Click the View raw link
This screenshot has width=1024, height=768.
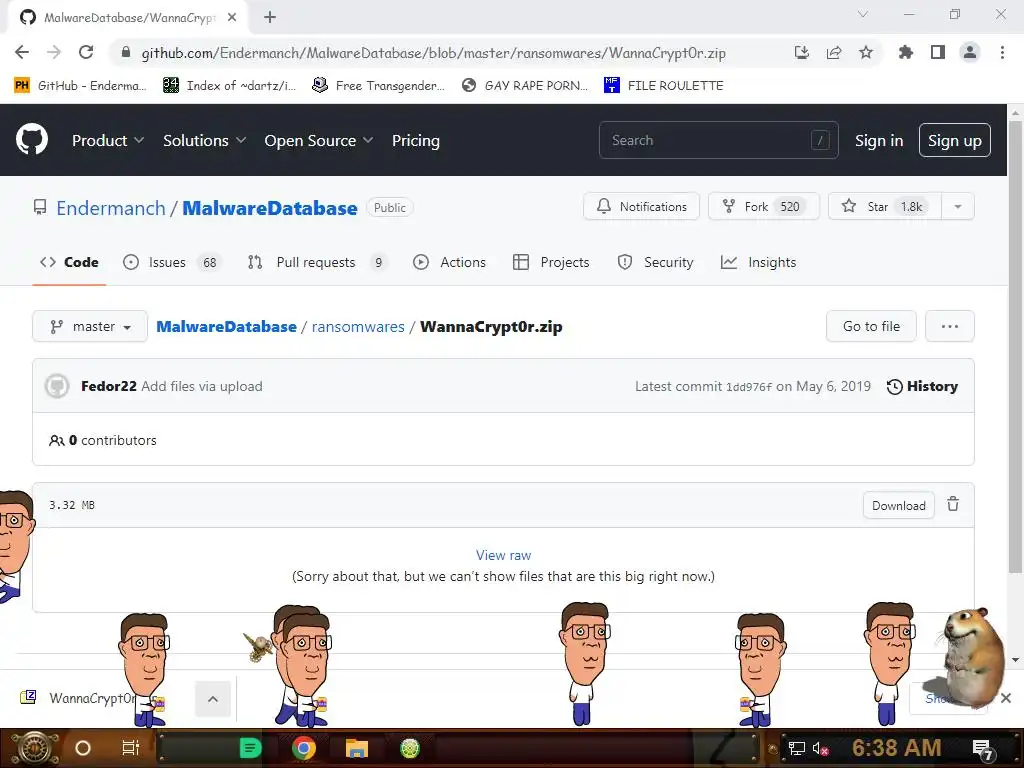[503, 555]
